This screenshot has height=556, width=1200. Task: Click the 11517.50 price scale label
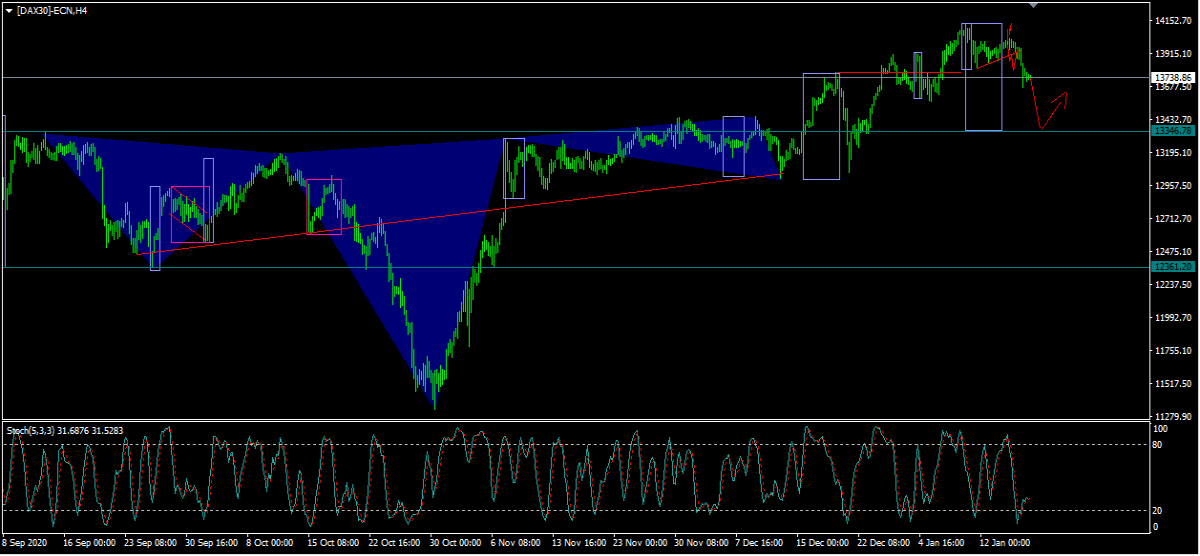coord(1172,383)
